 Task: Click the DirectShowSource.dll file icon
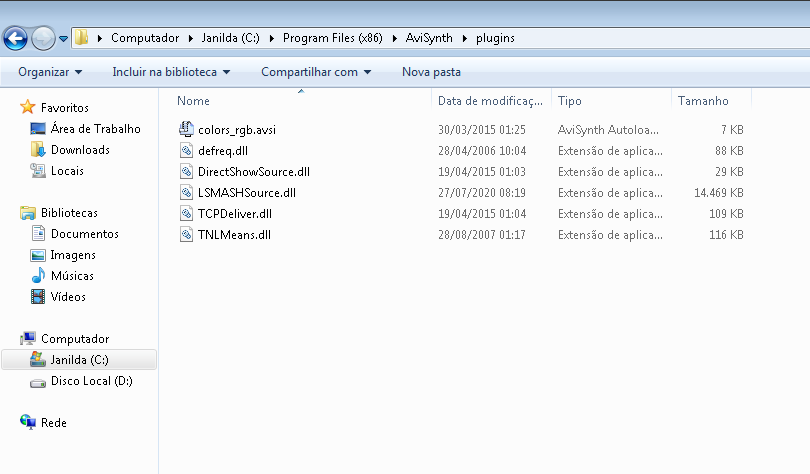tap(186, 171)
